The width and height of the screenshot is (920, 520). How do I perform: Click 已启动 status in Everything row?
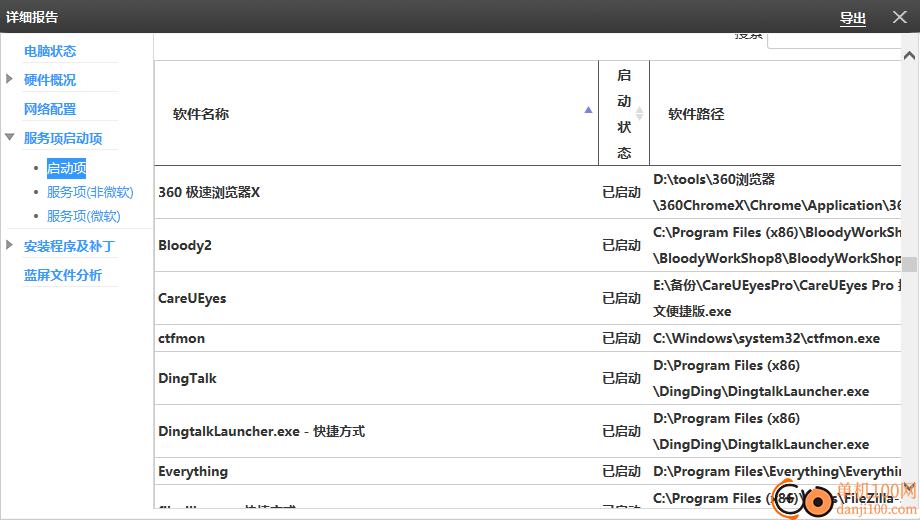pos(621,471)
